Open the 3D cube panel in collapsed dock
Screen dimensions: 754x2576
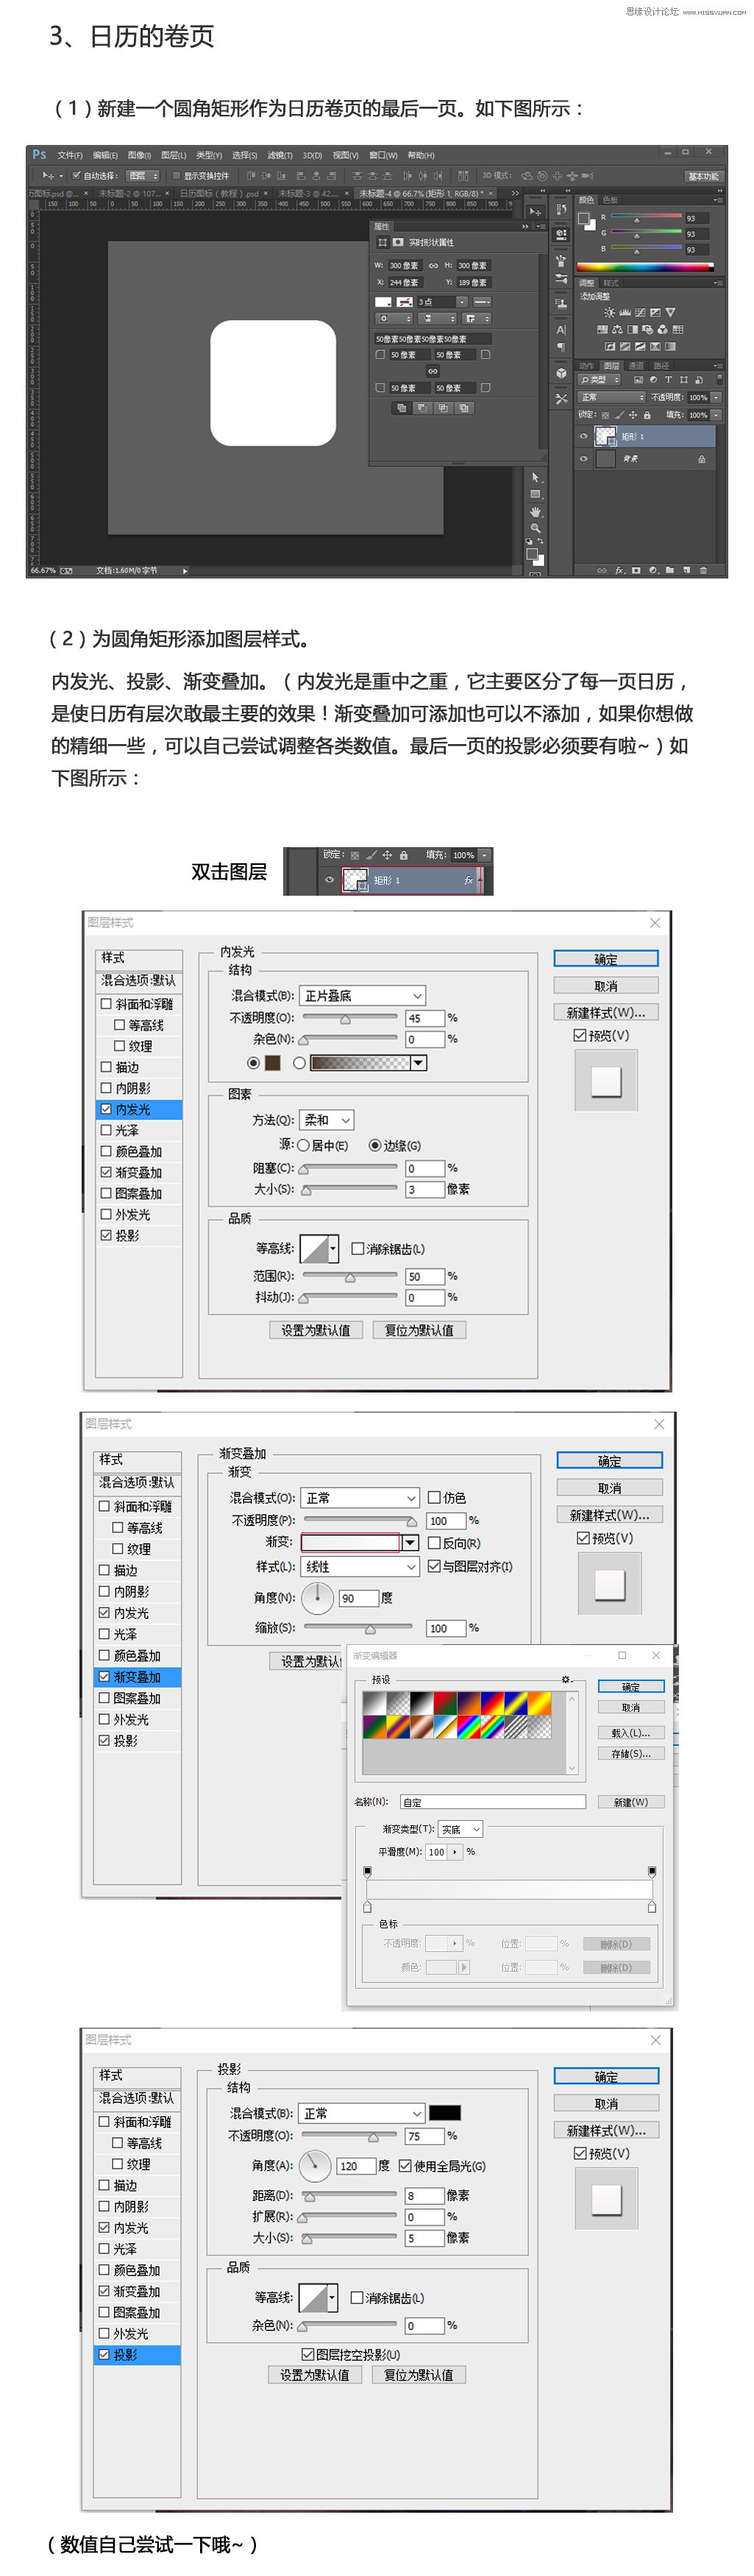(x=561, y=373)
